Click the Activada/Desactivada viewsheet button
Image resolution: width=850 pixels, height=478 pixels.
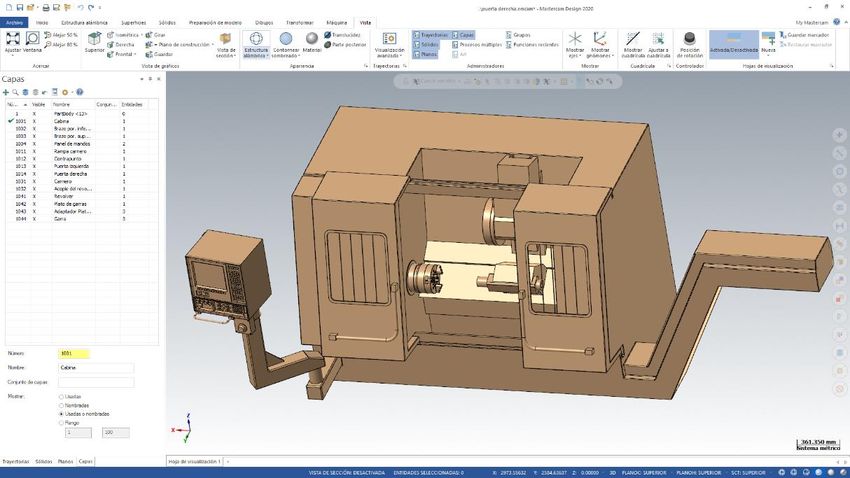[733, 42]
